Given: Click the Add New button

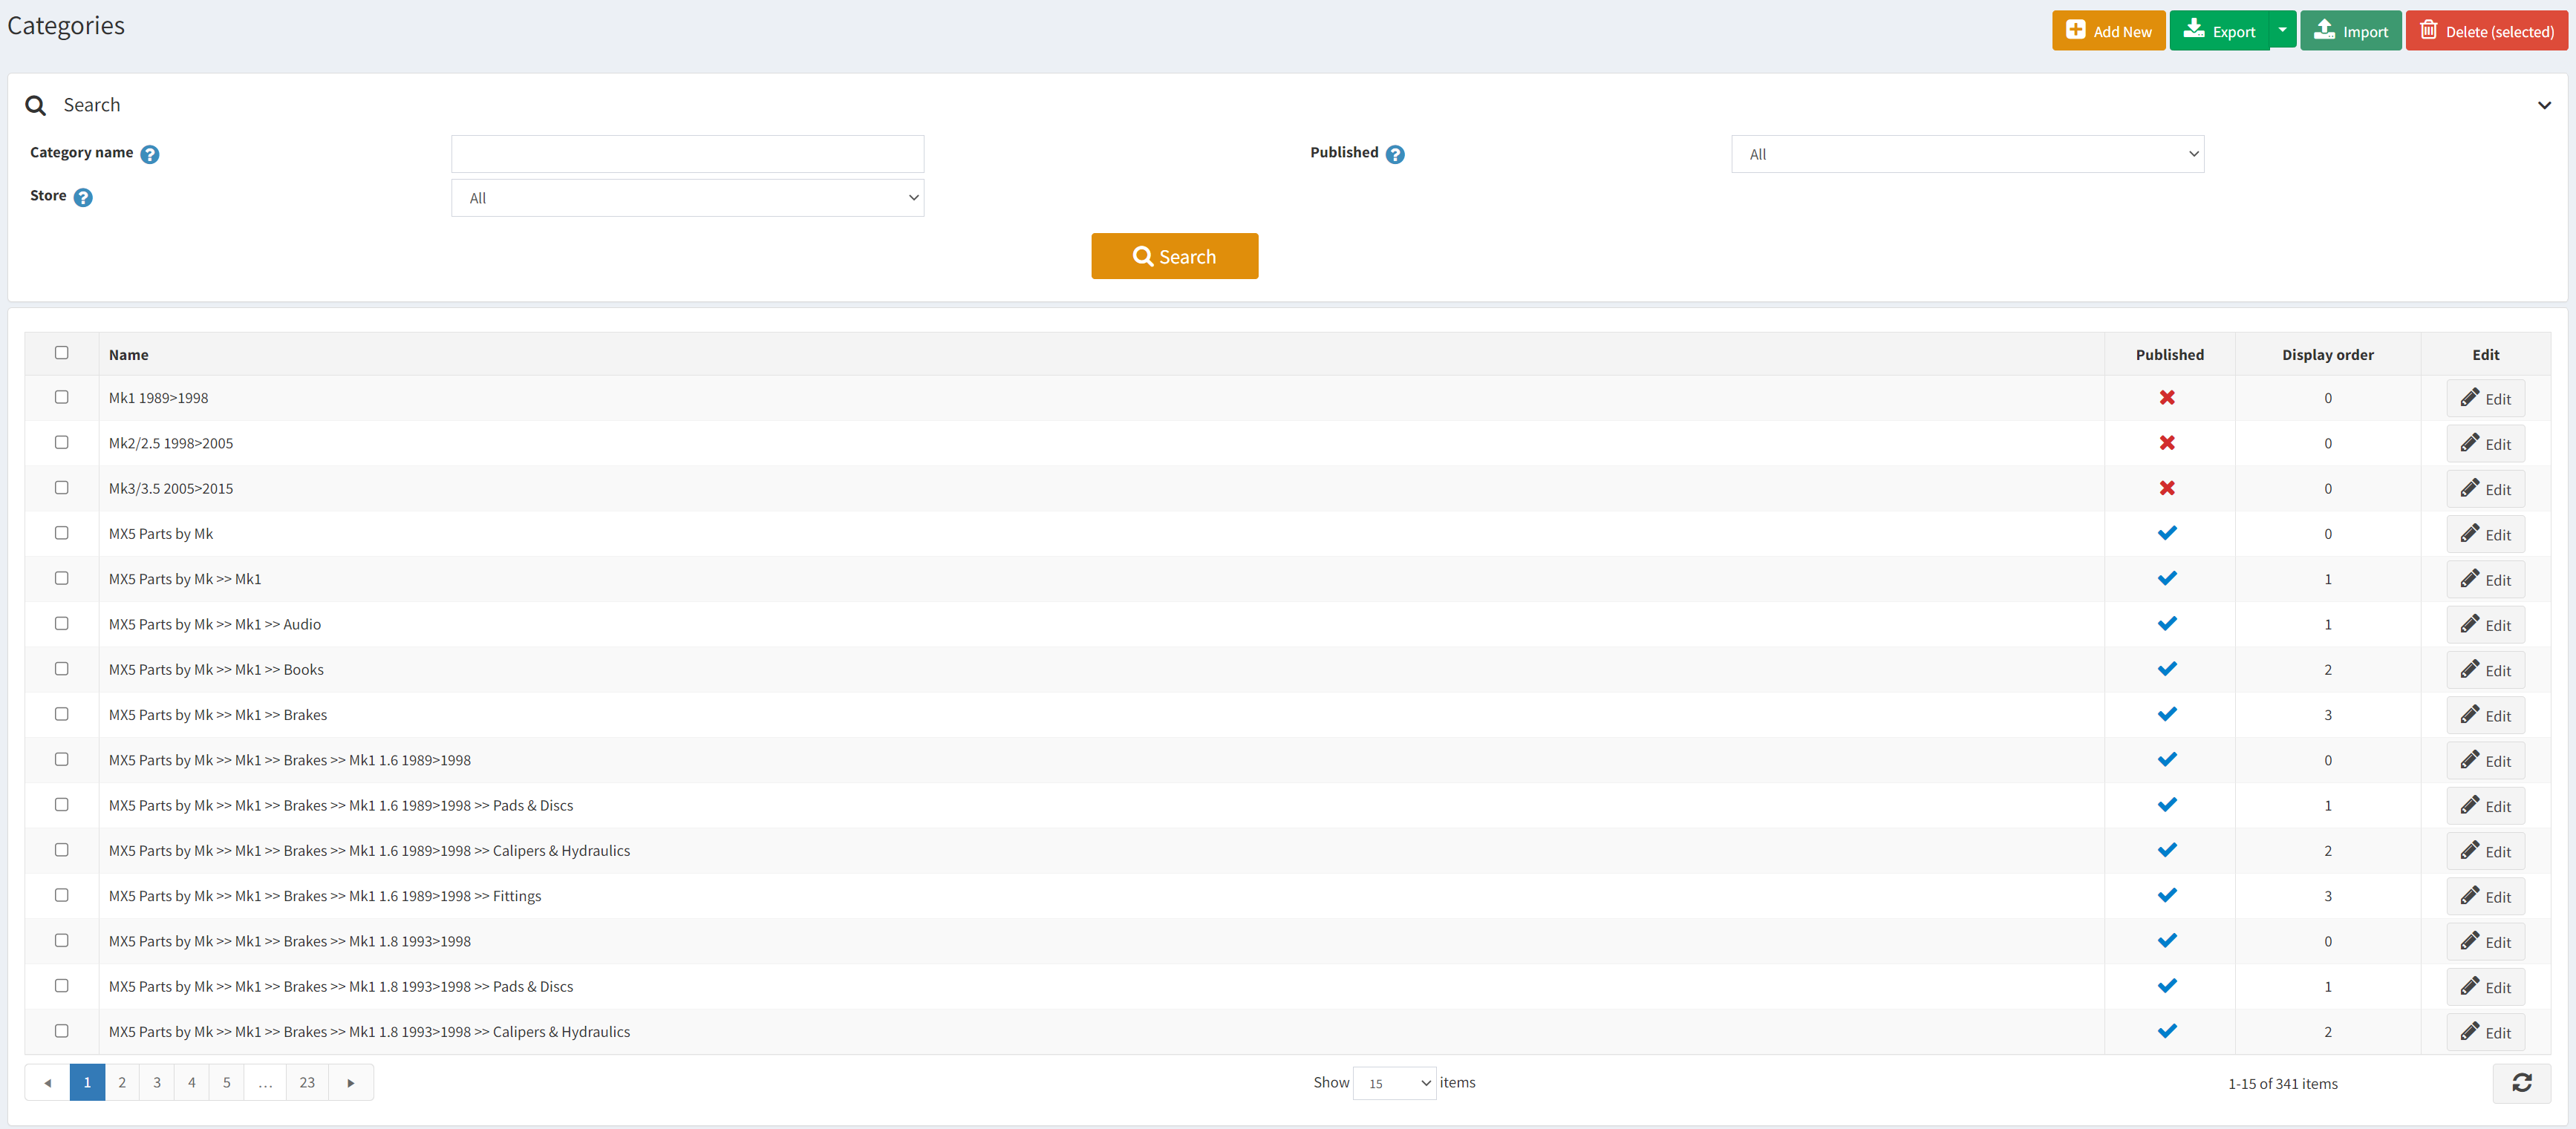Looking at the screenshot, I should 2108,31.
